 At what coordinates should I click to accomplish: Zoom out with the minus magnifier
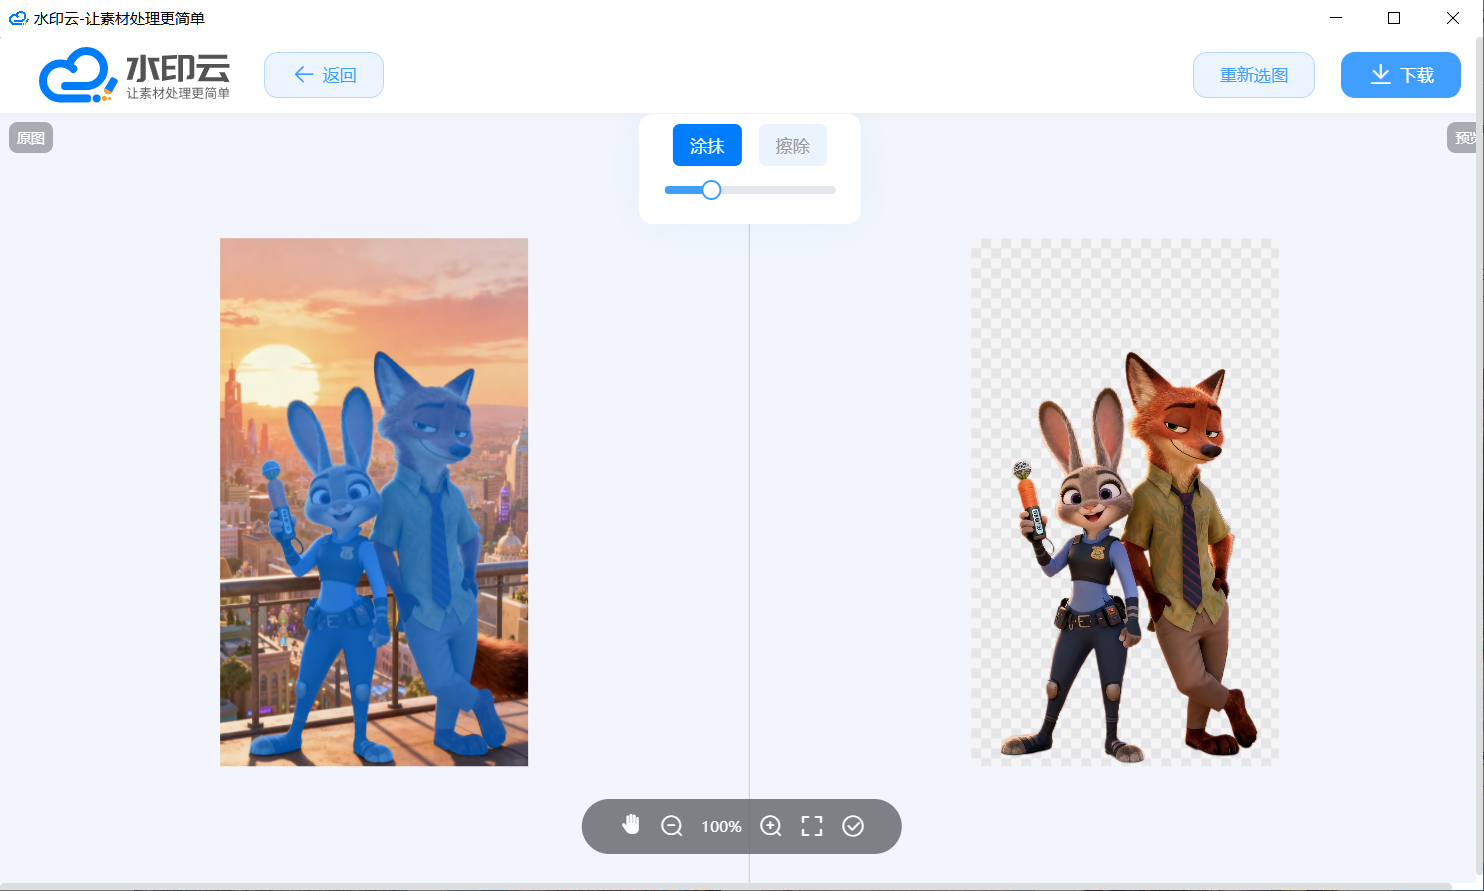[x=672, y=826]
